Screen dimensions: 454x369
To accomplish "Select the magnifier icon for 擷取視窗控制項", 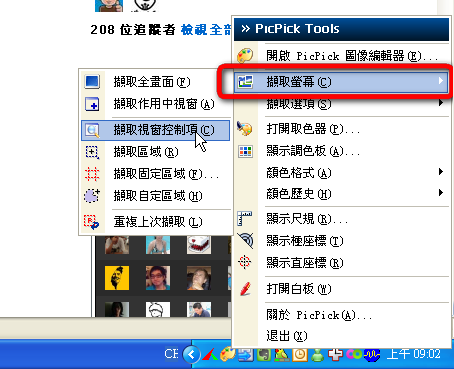I will (x=92, y=130).
